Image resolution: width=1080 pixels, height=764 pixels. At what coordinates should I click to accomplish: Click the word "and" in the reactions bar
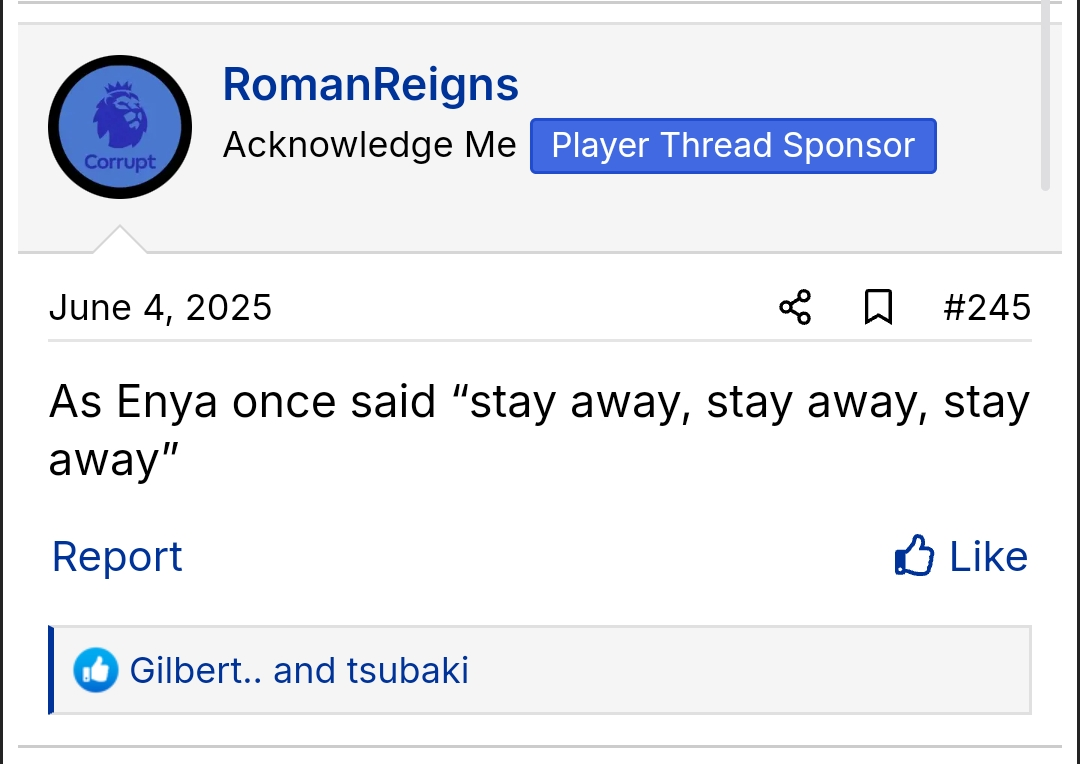(x=305, y=670)
